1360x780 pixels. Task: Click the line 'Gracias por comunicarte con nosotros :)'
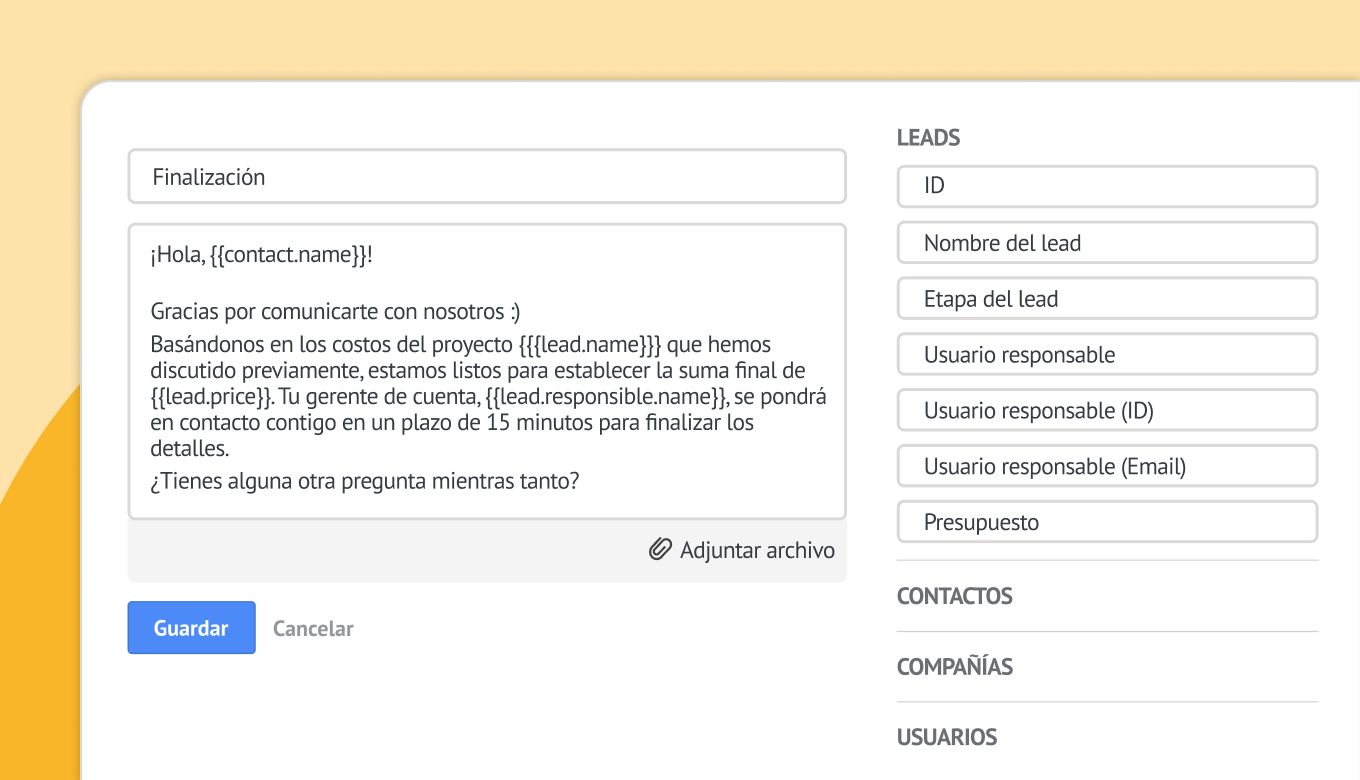pyautogui.click(x=335, y=311)
